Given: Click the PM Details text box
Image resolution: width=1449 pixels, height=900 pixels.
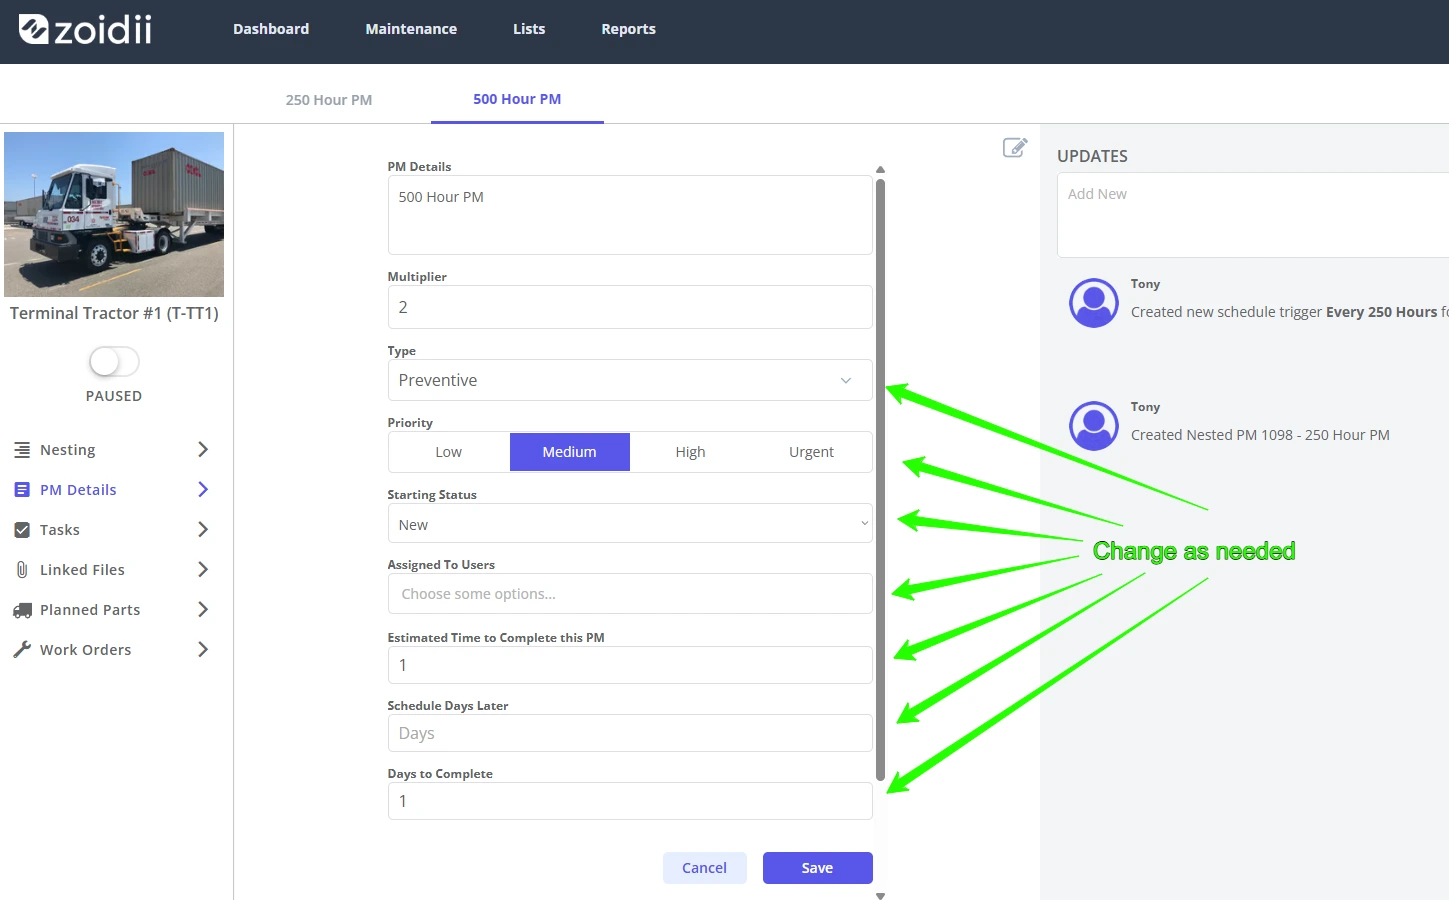Looking at the screenshot, I should (630, 215).
